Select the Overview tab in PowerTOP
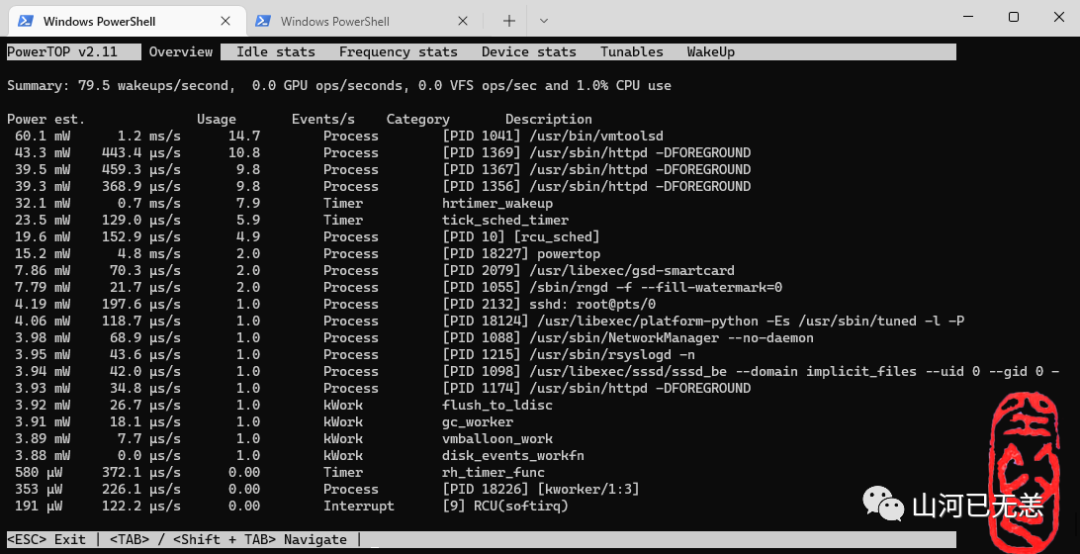The image size is (1080, 554). [181, 52]
